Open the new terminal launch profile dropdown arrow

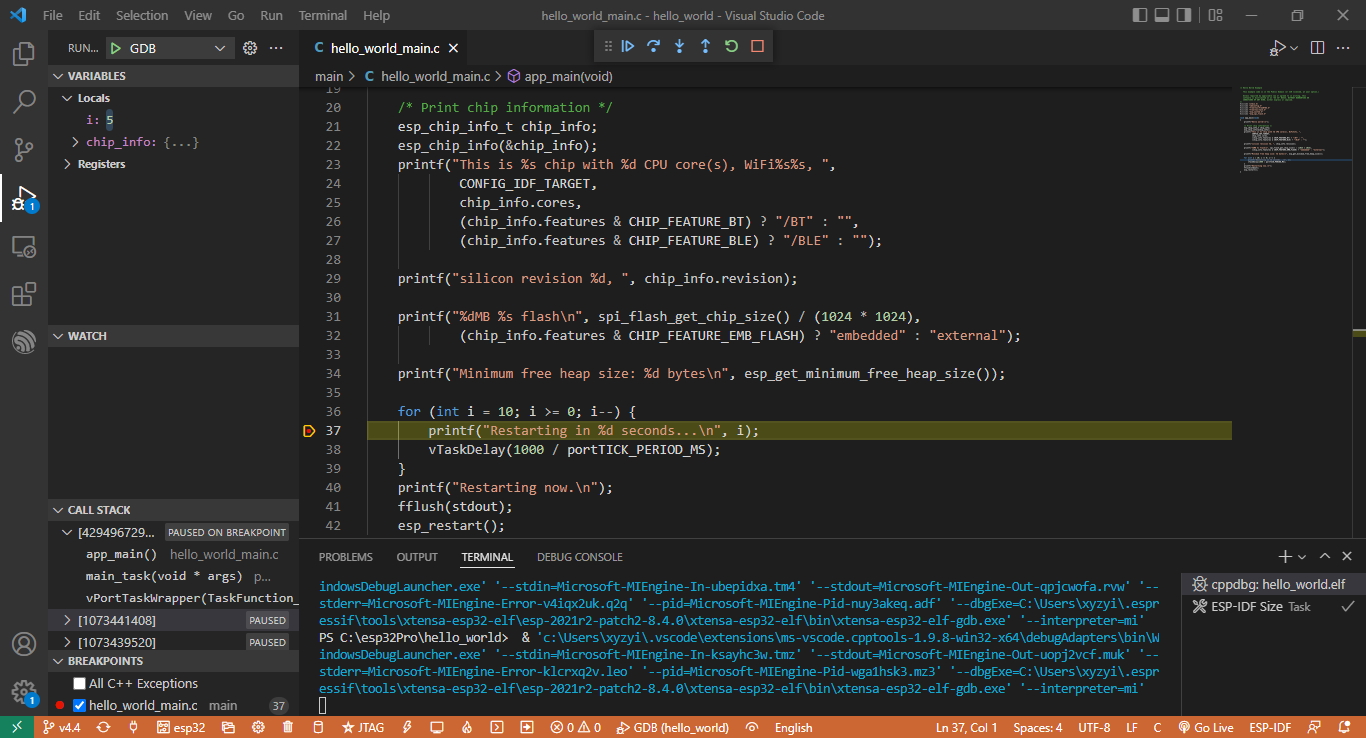[x=1302, y=557]
